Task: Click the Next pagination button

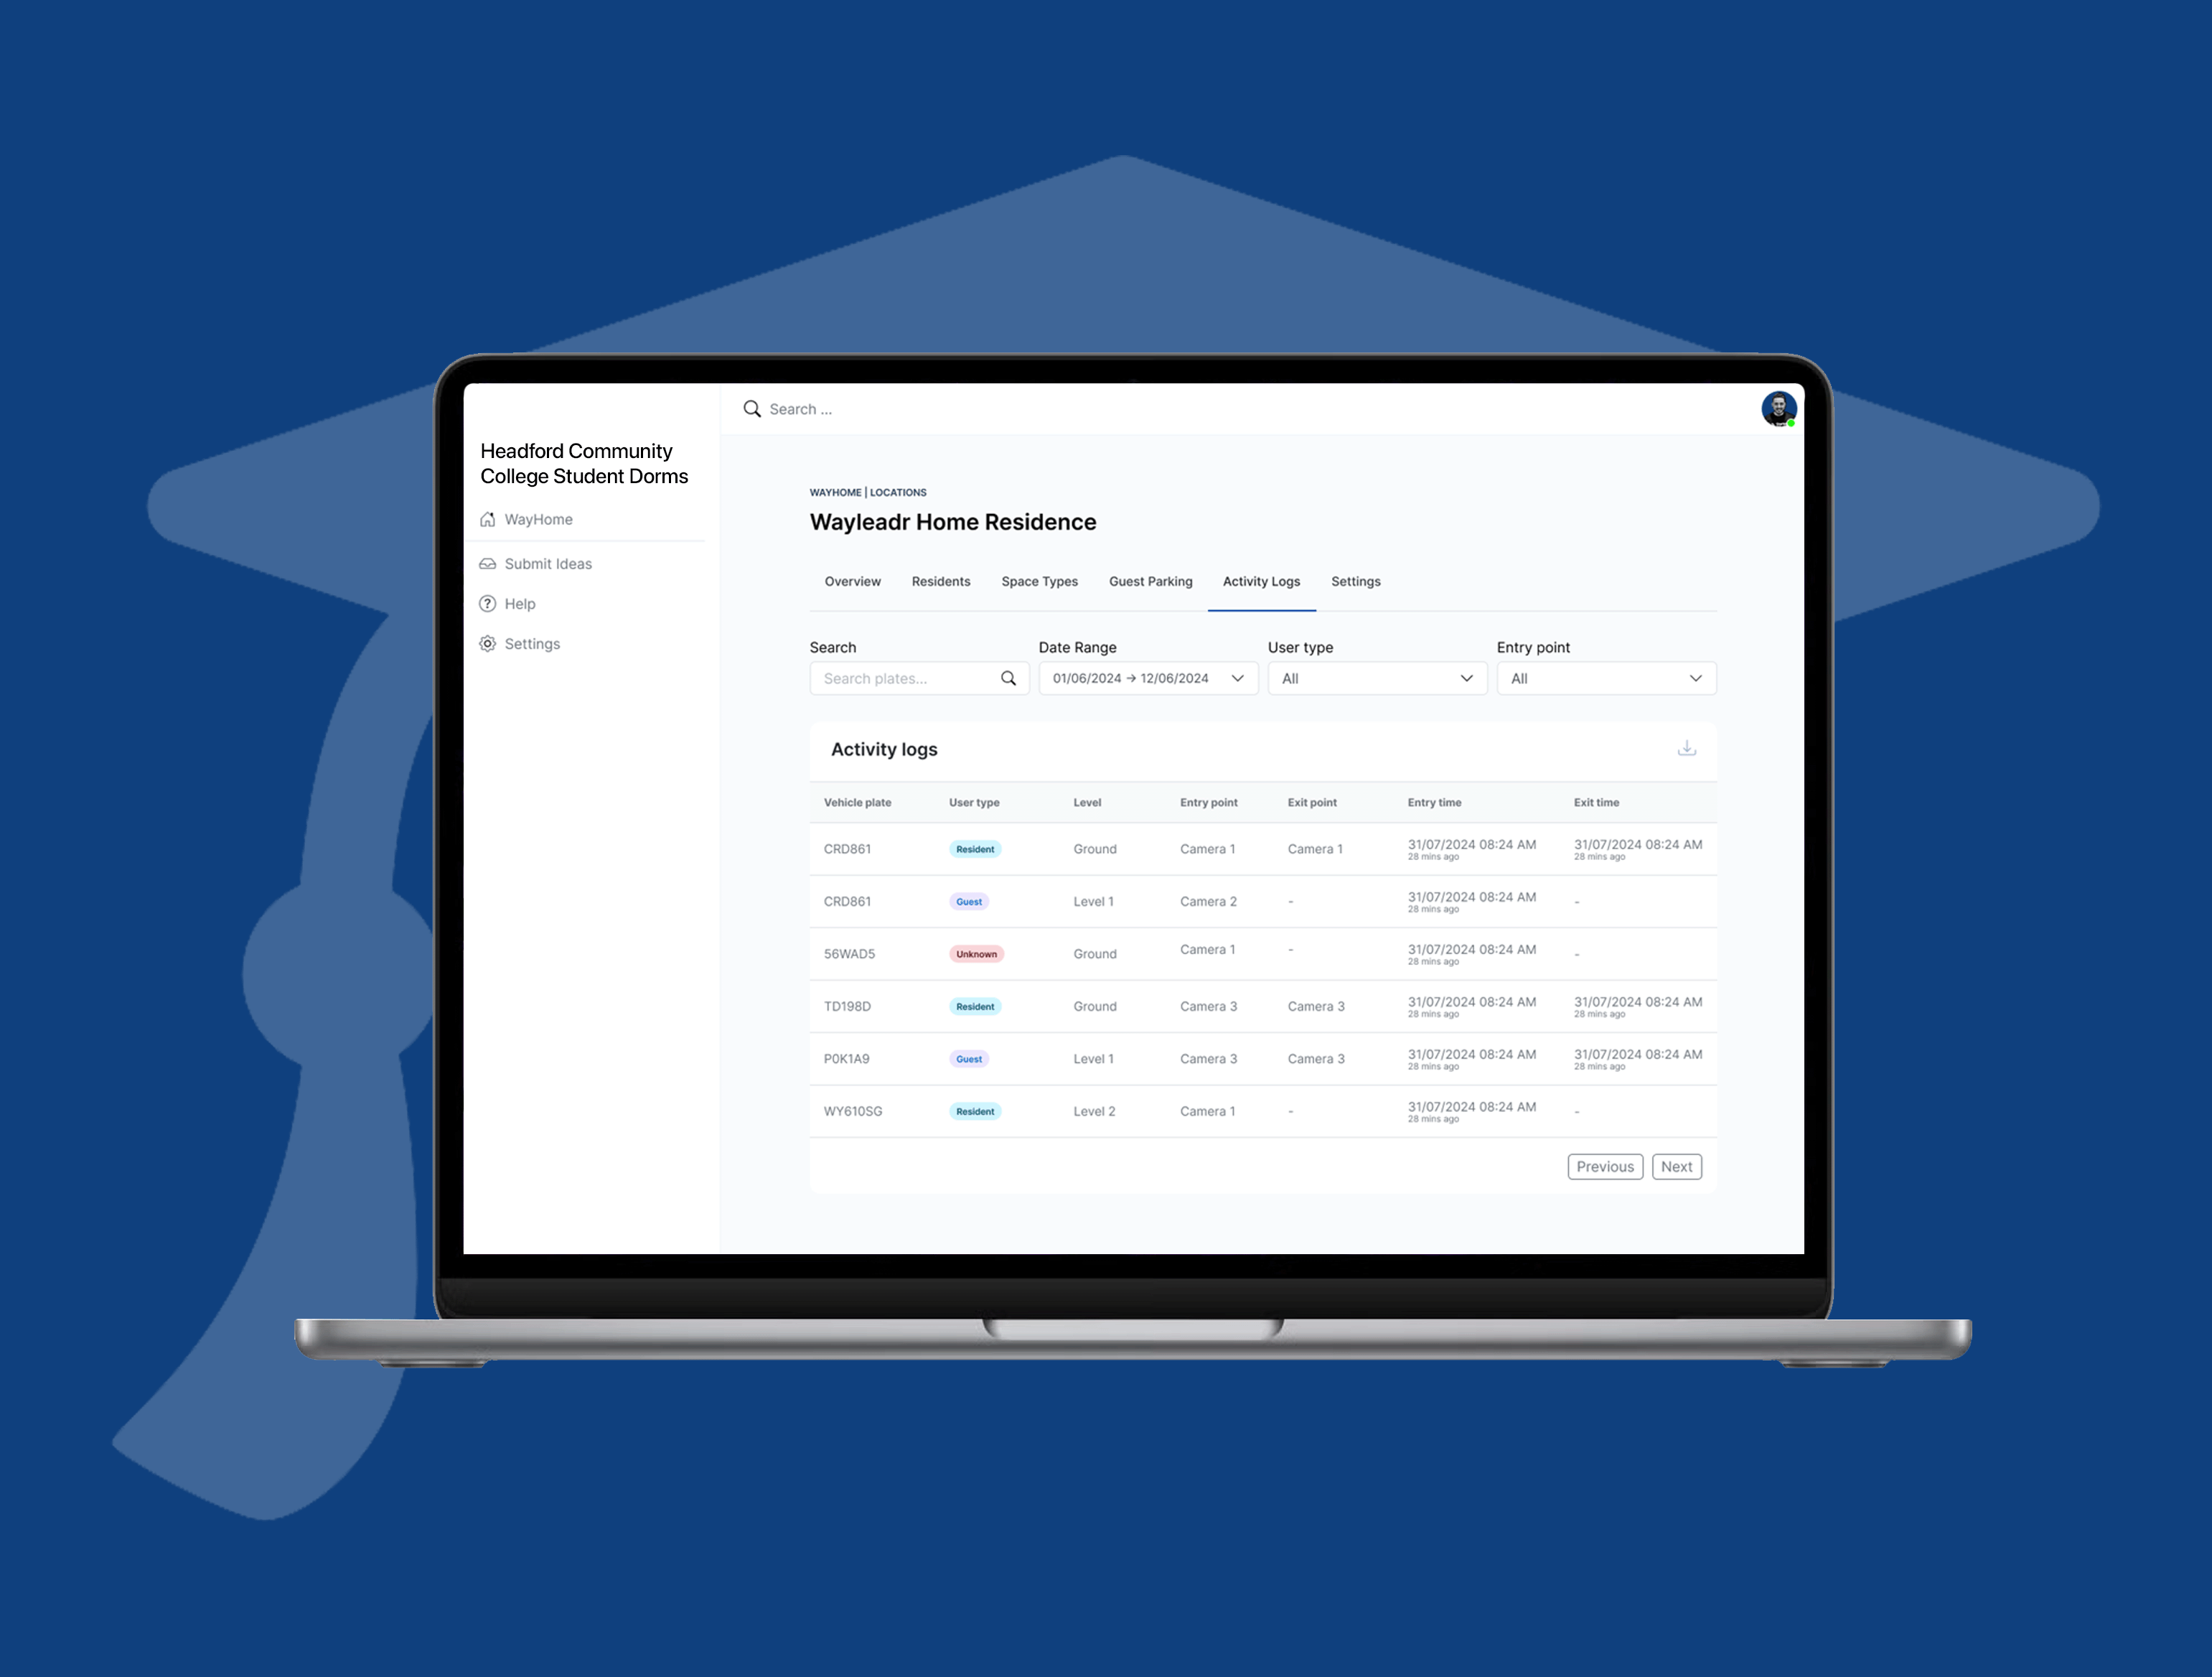Action: pos(1675,1166)
